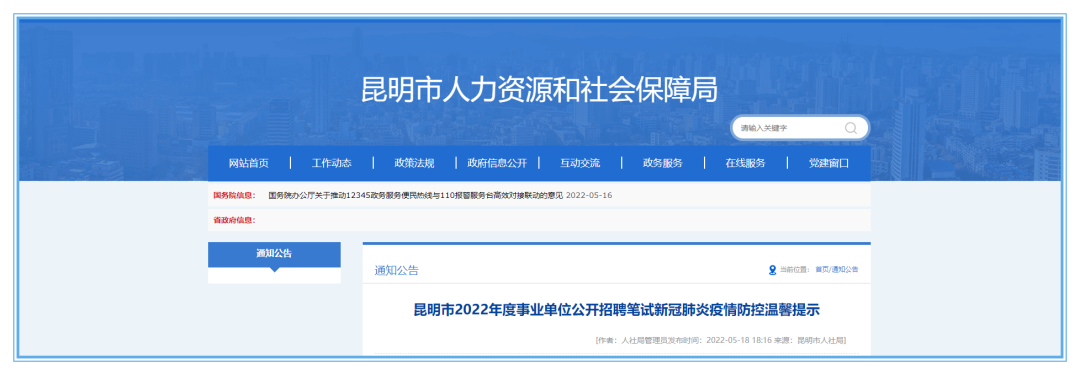The height and width of the screenshot is (375, 1080).
Task: Click the 来源：昆明市人社局 text
Action: 810,341
